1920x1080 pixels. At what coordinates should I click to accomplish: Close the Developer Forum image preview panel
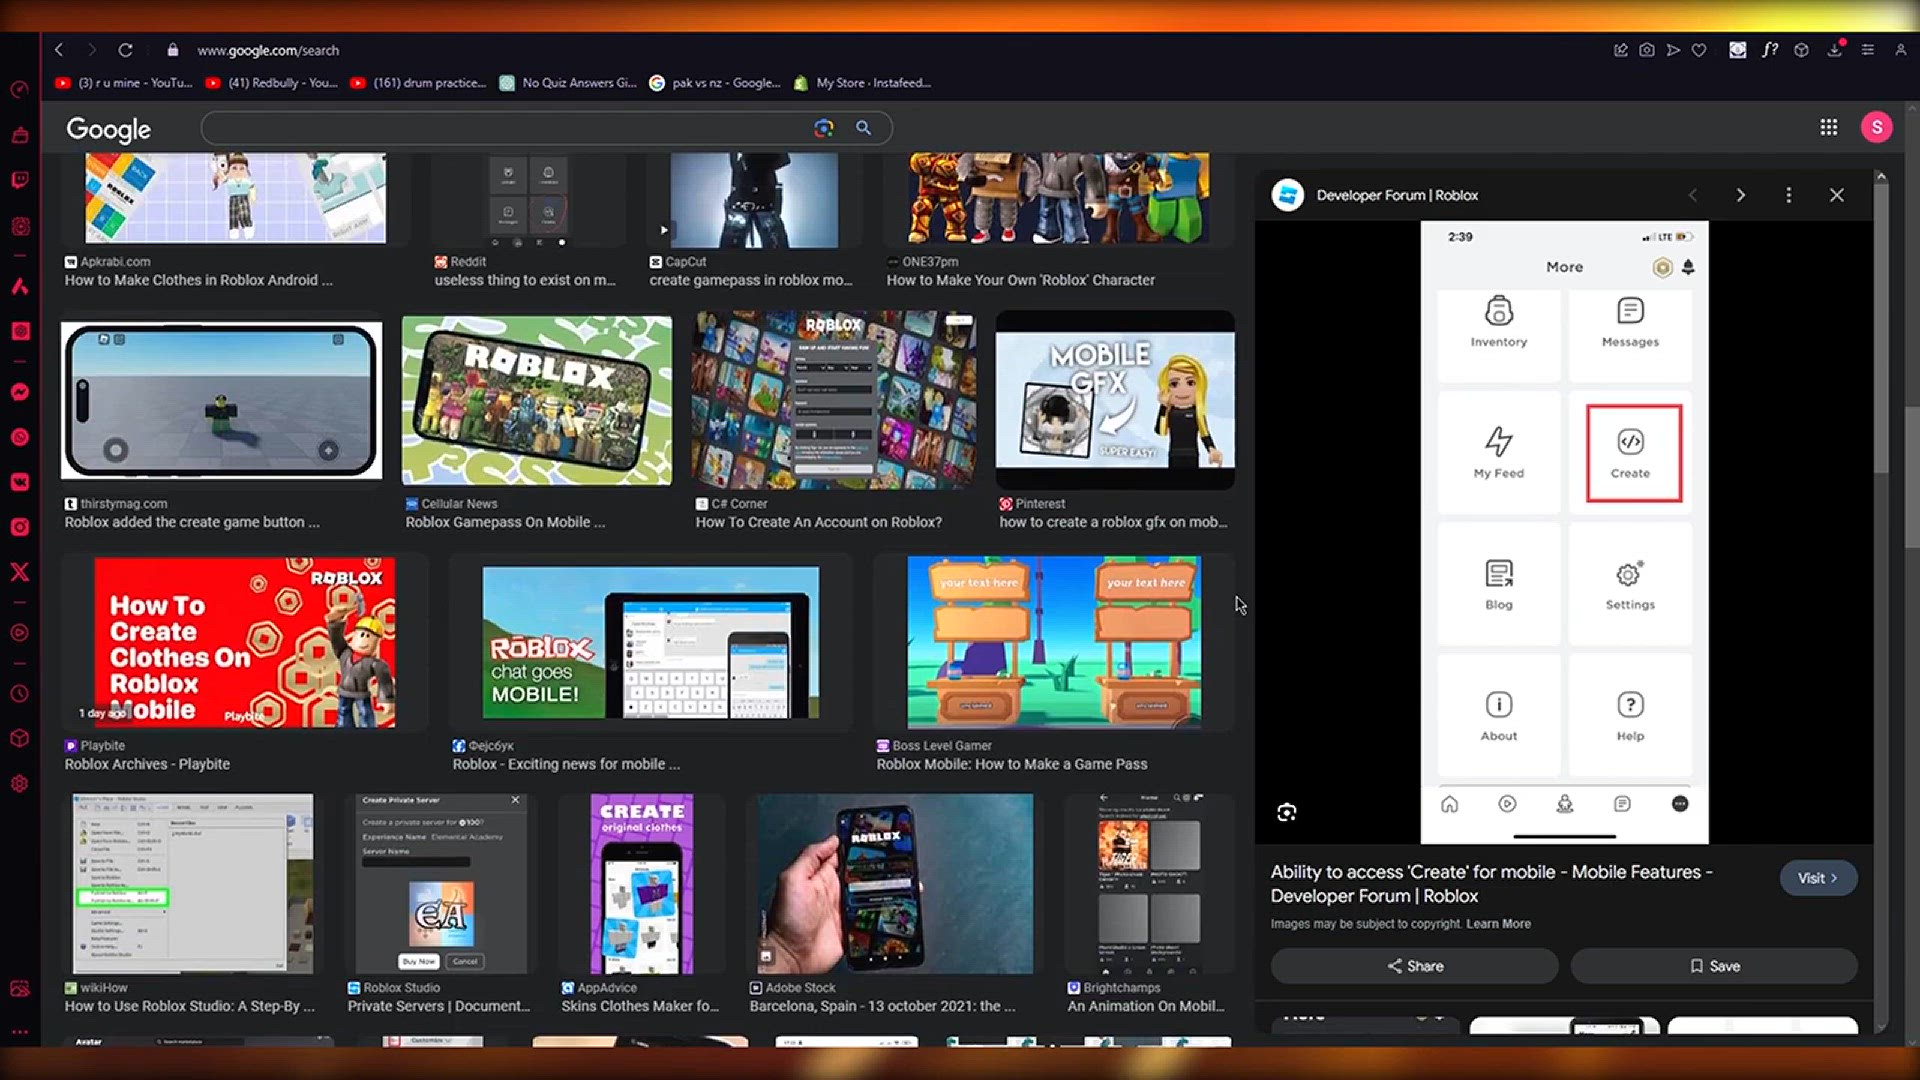(1836, 195)
